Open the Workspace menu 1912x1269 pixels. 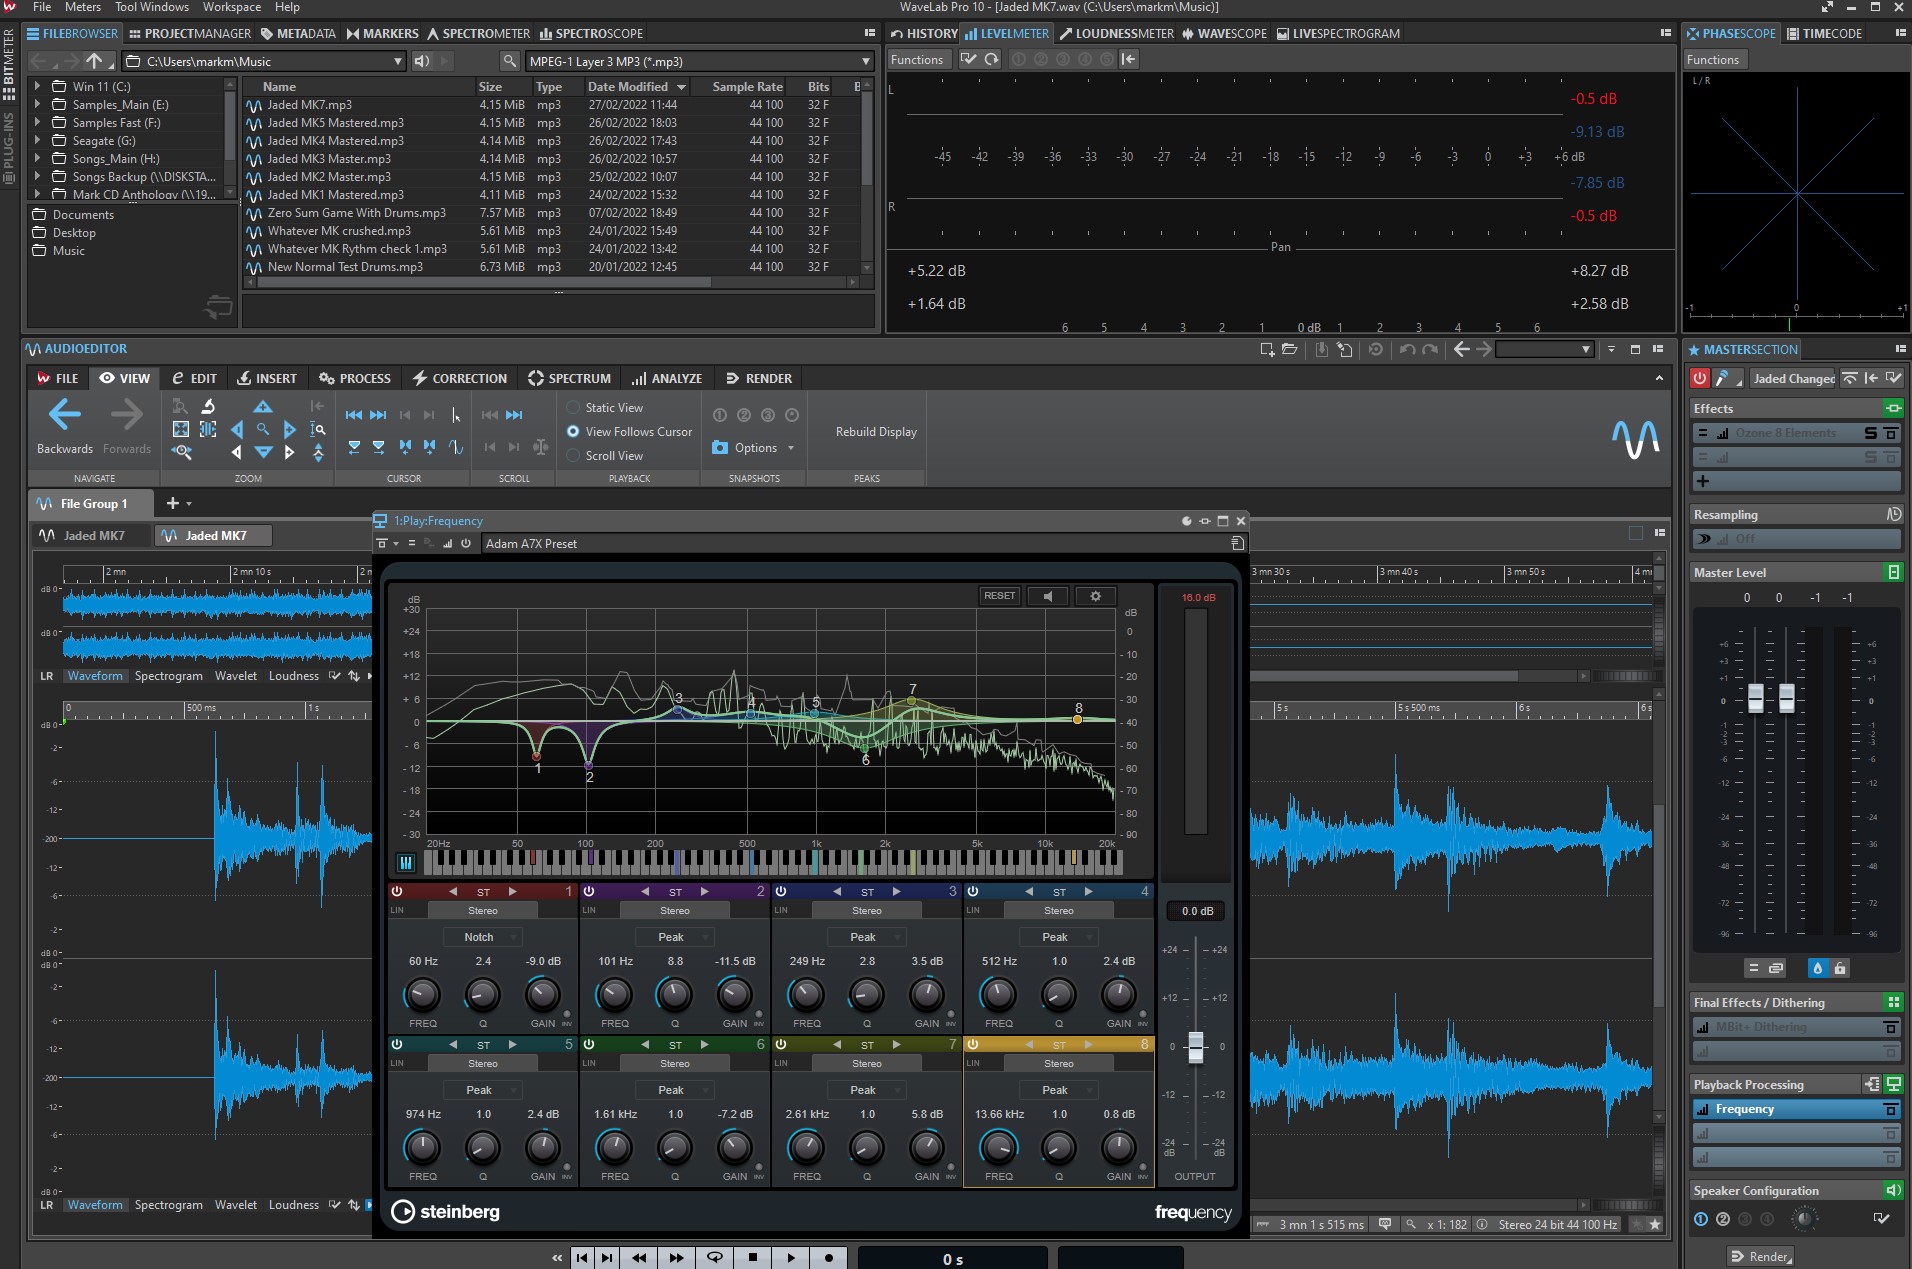click(232, 7)
